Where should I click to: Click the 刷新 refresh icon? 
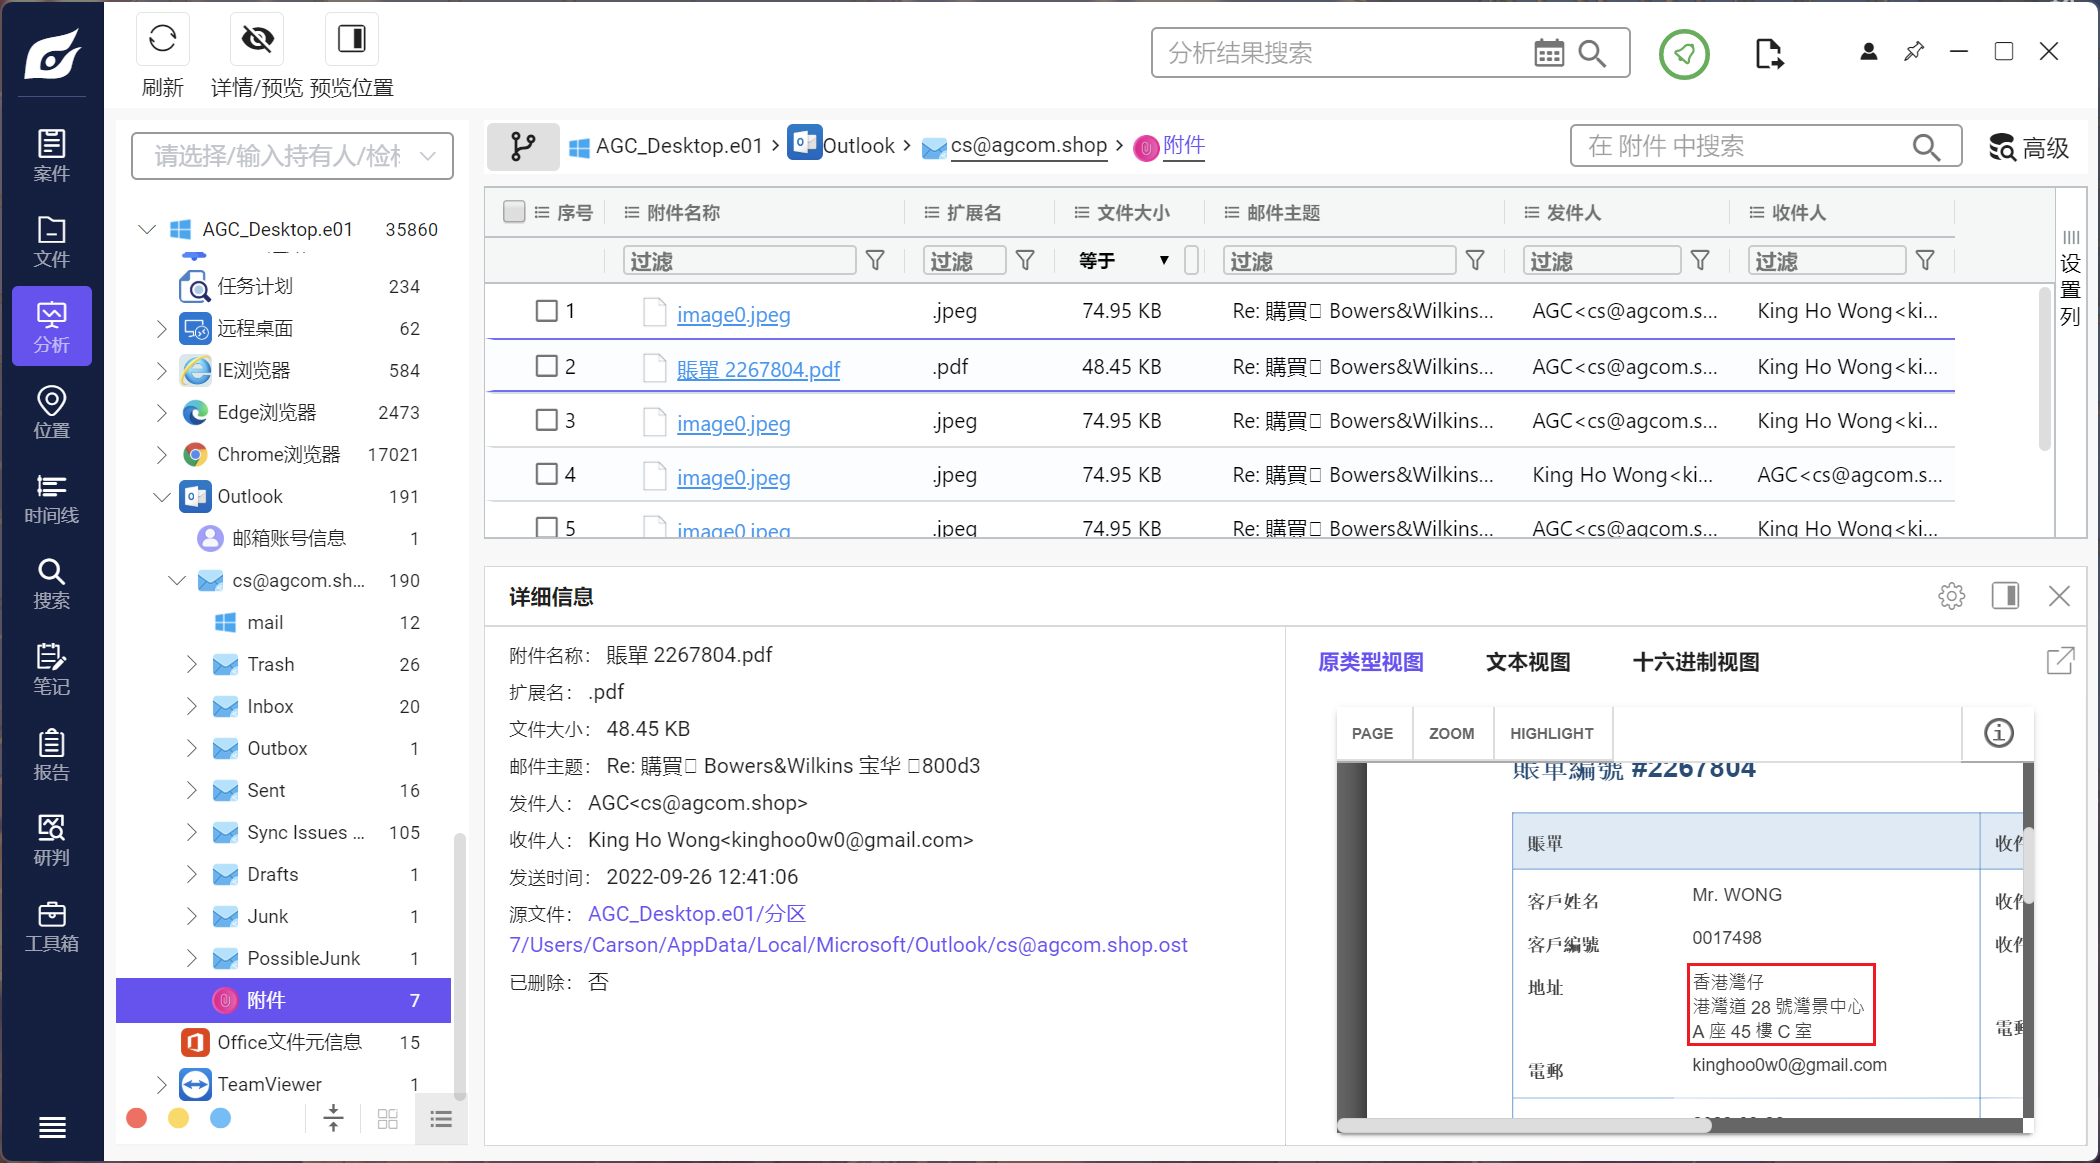162,39
